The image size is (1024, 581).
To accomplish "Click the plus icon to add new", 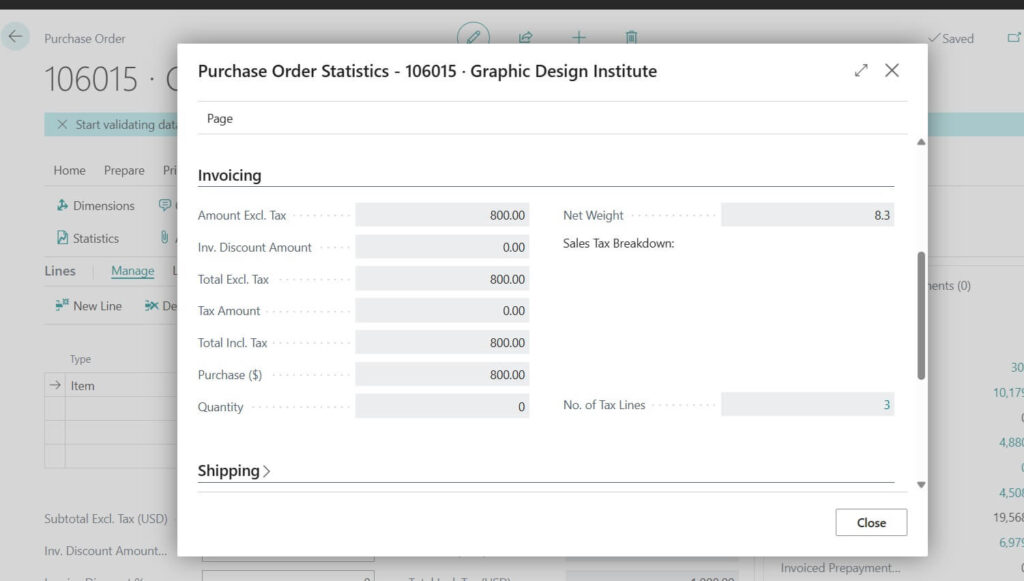I will (578, 37).
